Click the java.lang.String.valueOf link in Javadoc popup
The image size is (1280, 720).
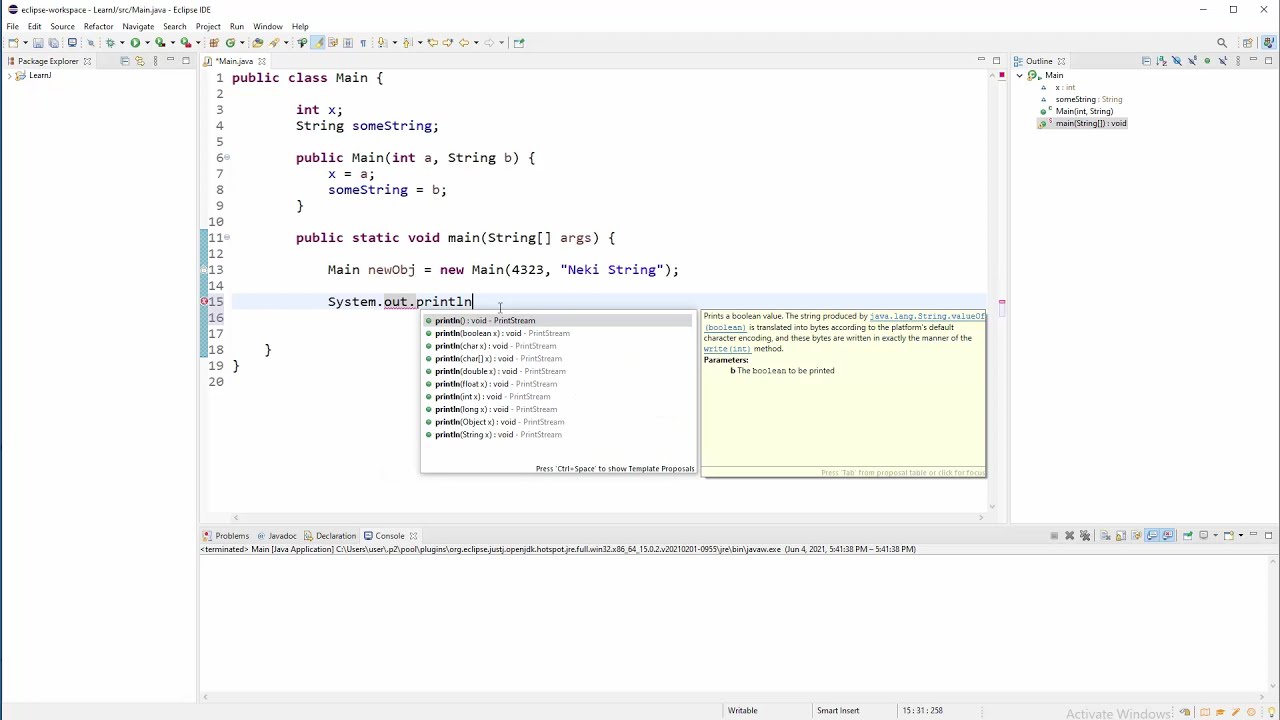[927, 316]
